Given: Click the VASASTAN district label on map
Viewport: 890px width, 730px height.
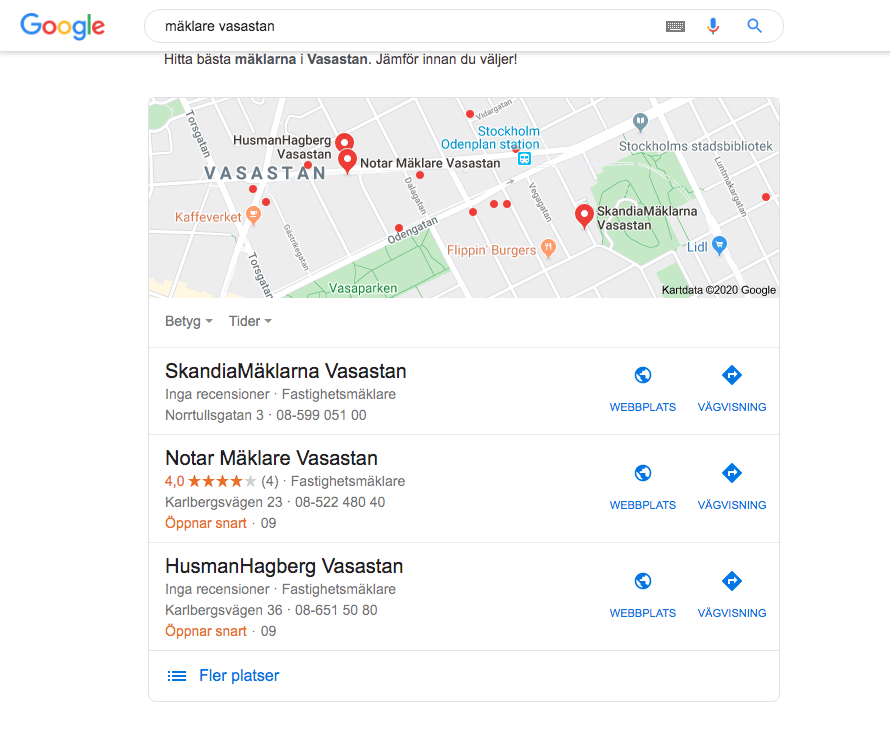Looking at the screenshot, I should click(265, 173).
